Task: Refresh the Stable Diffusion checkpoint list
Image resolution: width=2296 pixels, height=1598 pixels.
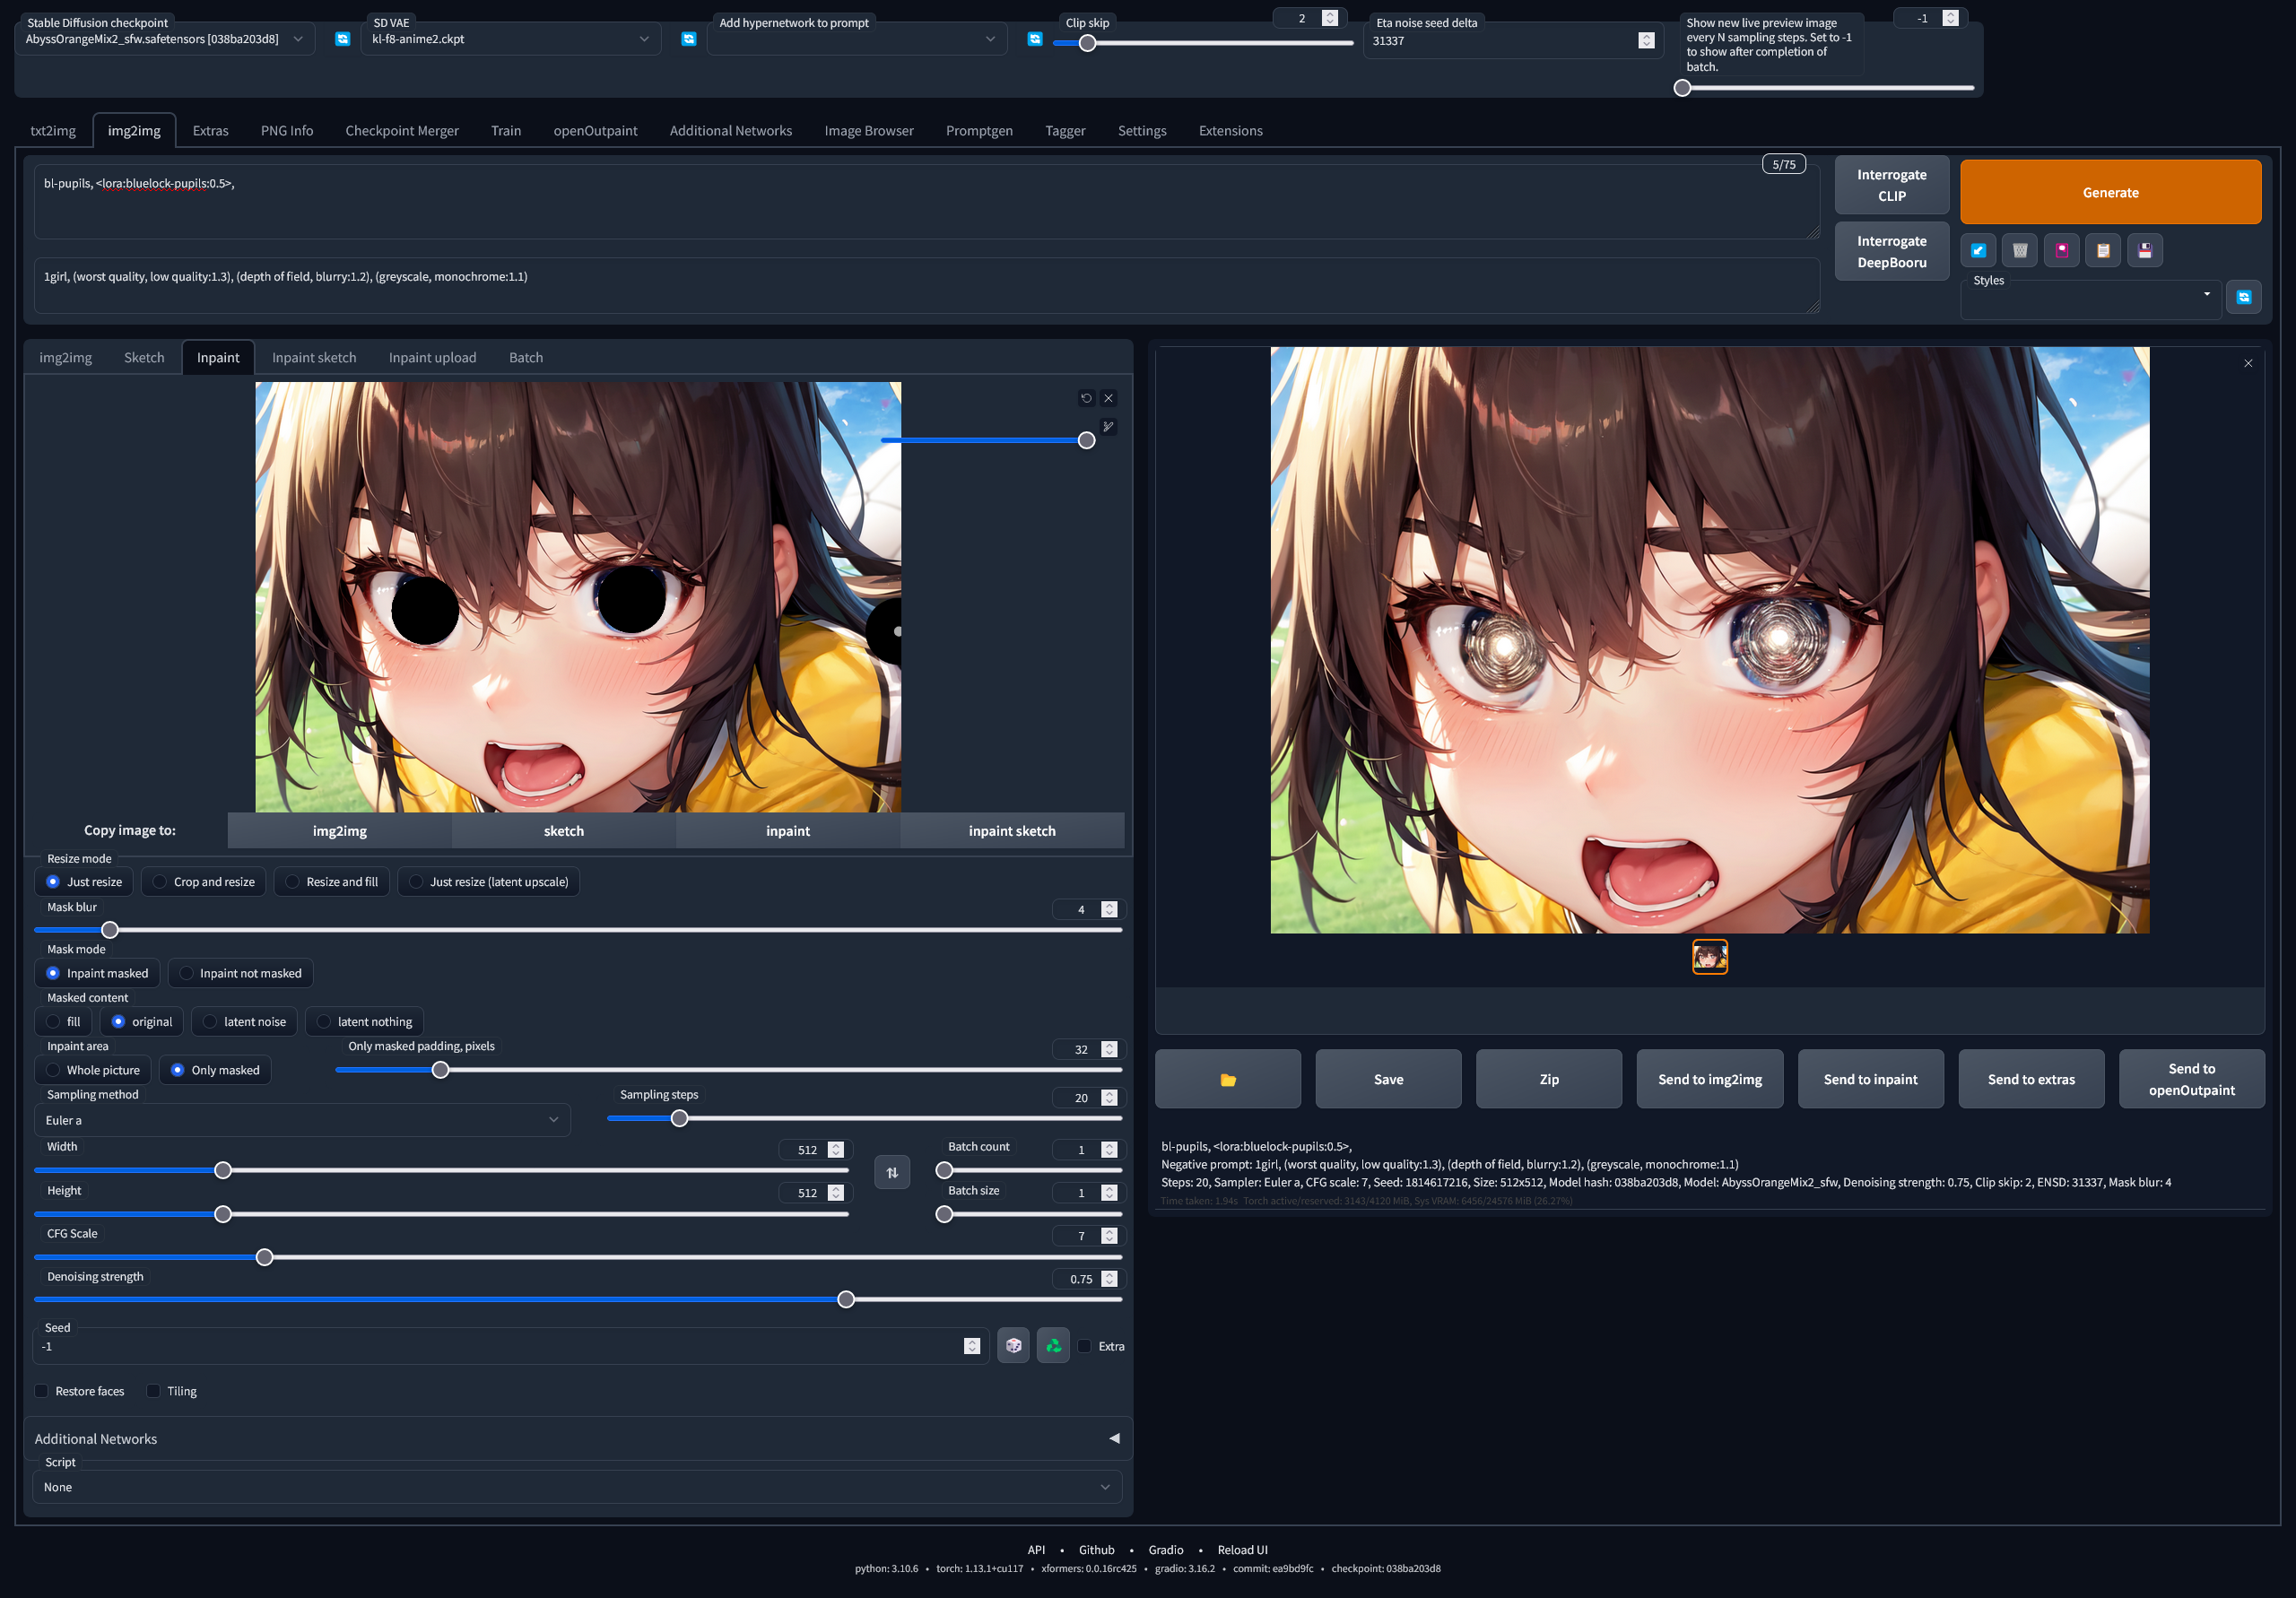Action: coord(342,39)
